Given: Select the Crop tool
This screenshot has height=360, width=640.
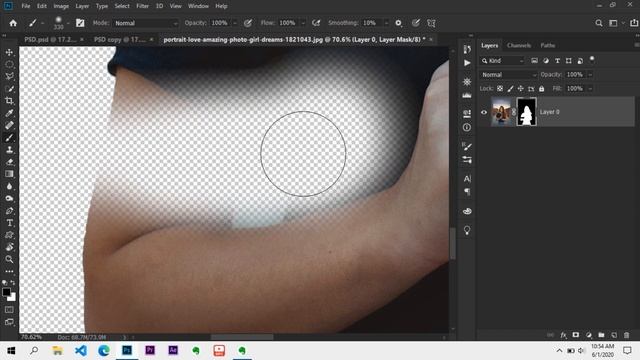Looking at the screenshot, I should pos(9,101).
